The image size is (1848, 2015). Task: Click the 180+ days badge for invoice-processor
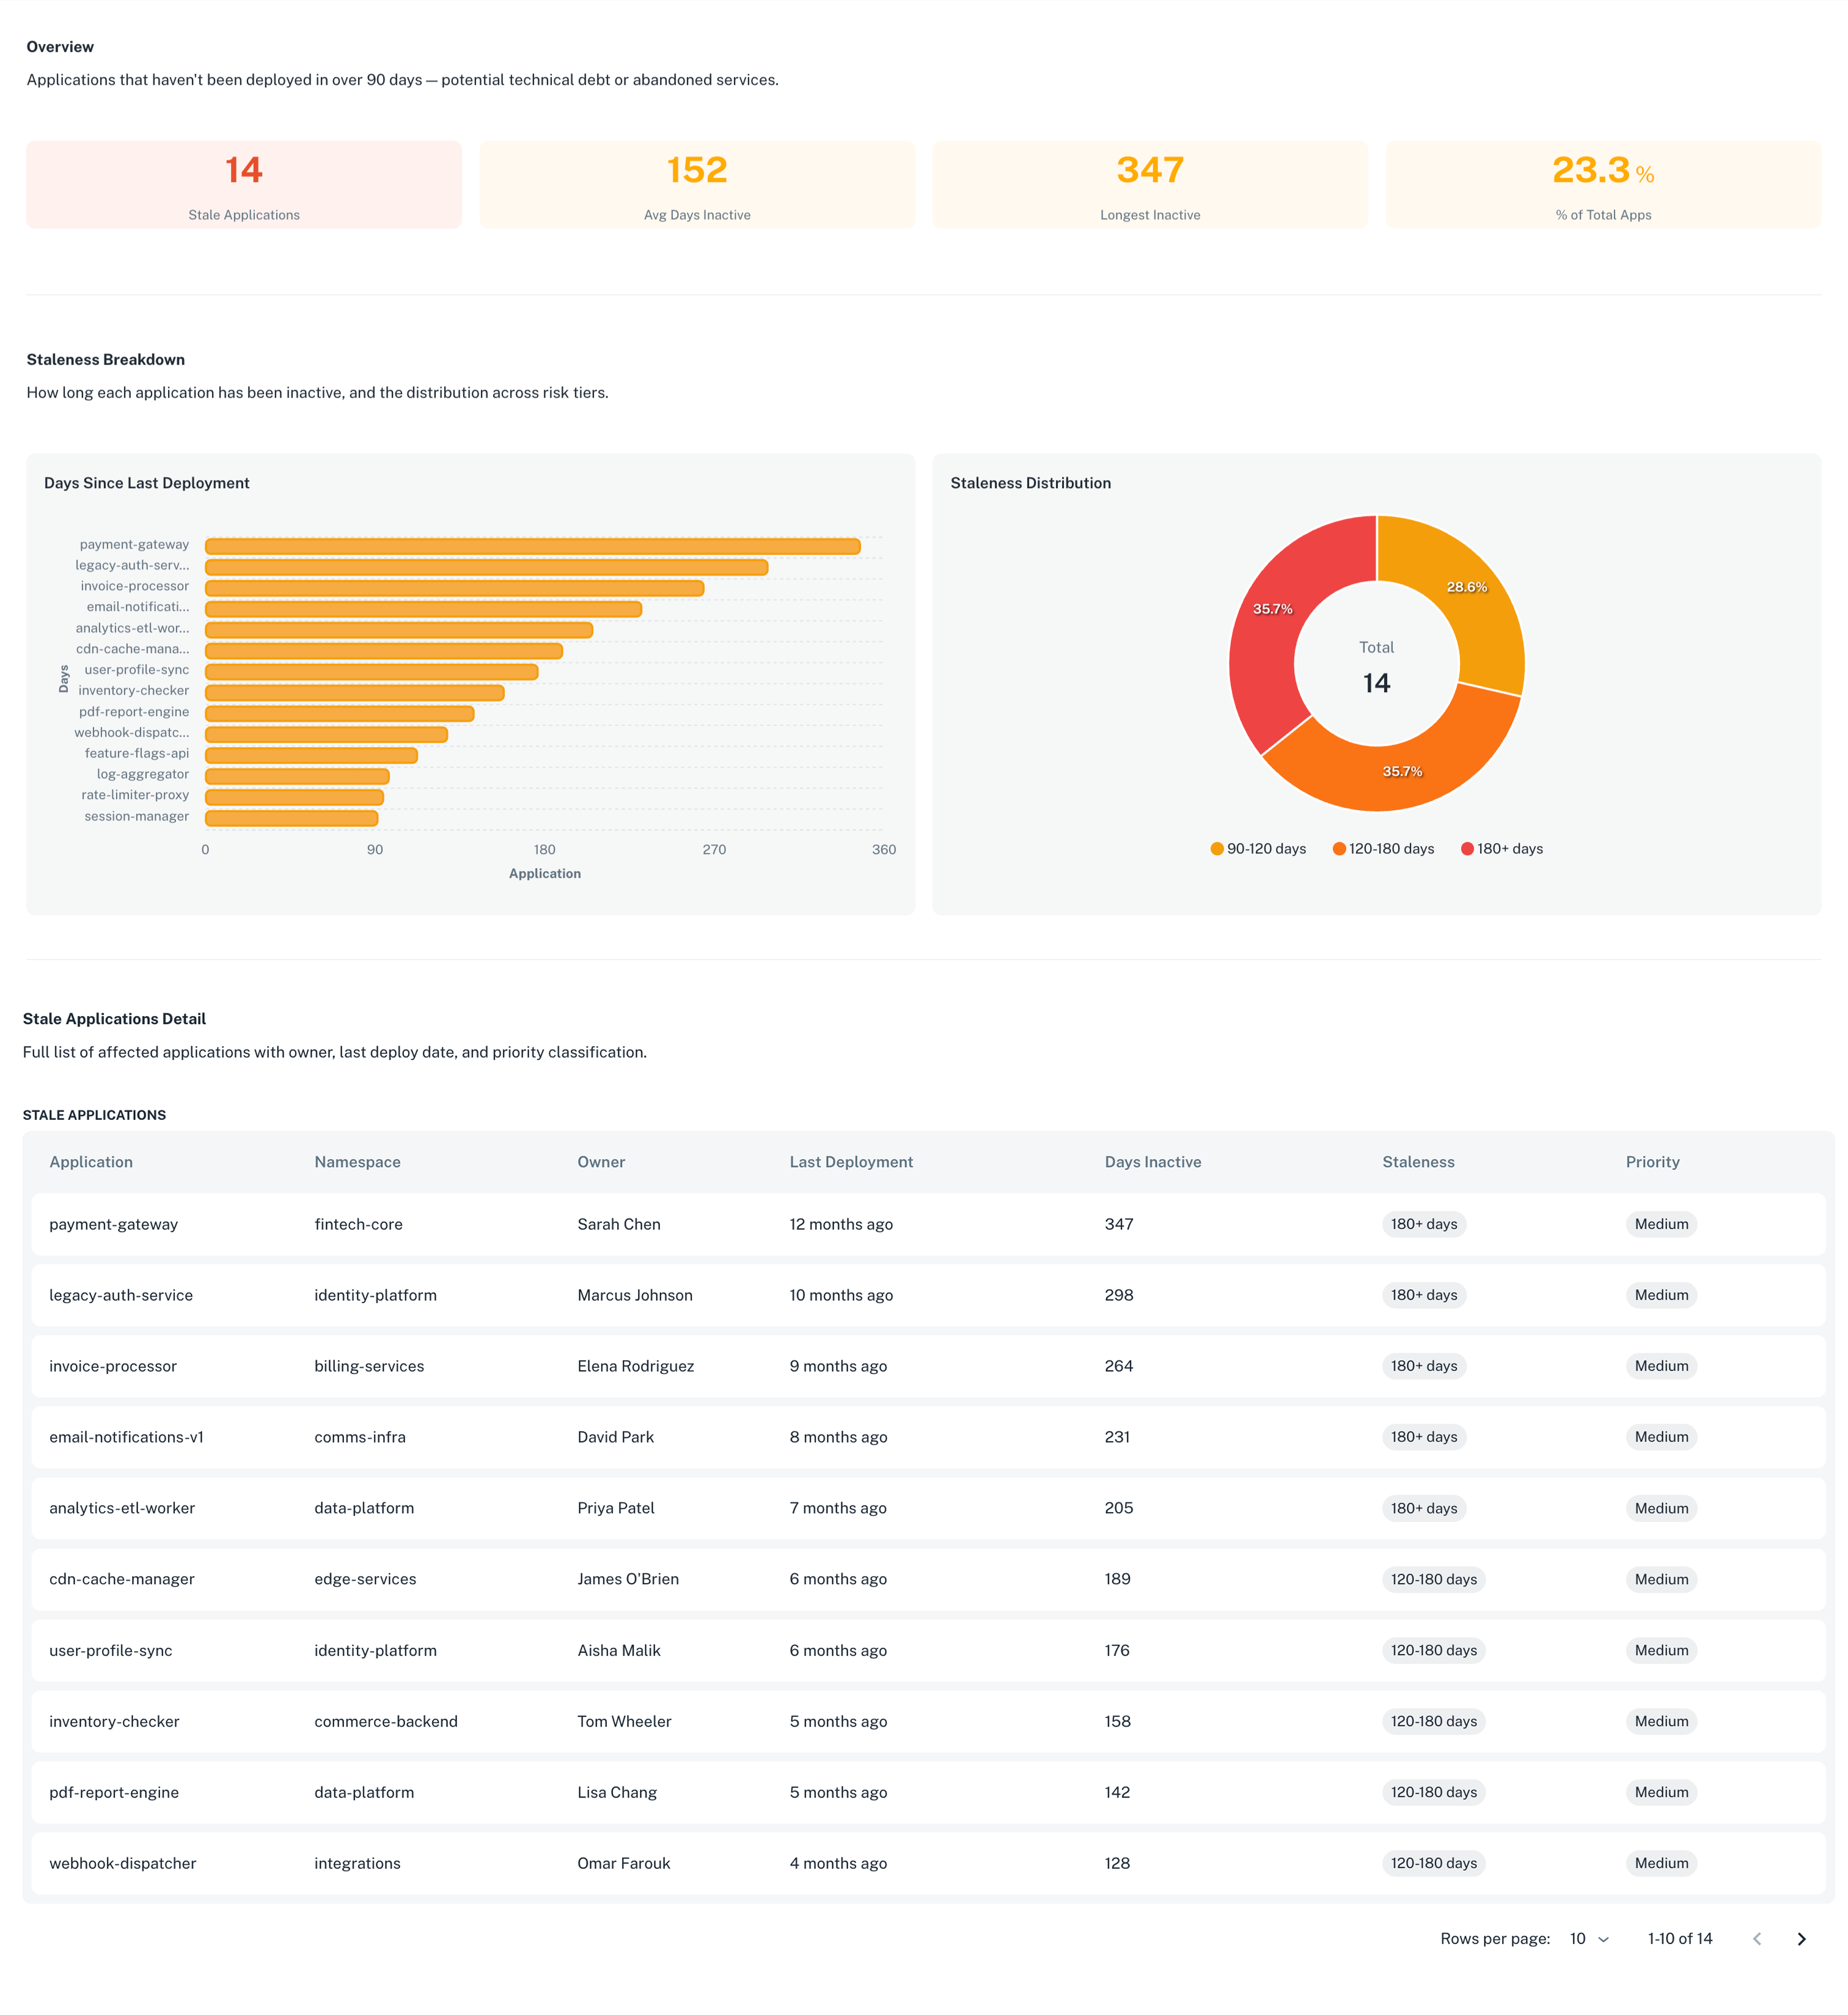click(1424, 1366)
